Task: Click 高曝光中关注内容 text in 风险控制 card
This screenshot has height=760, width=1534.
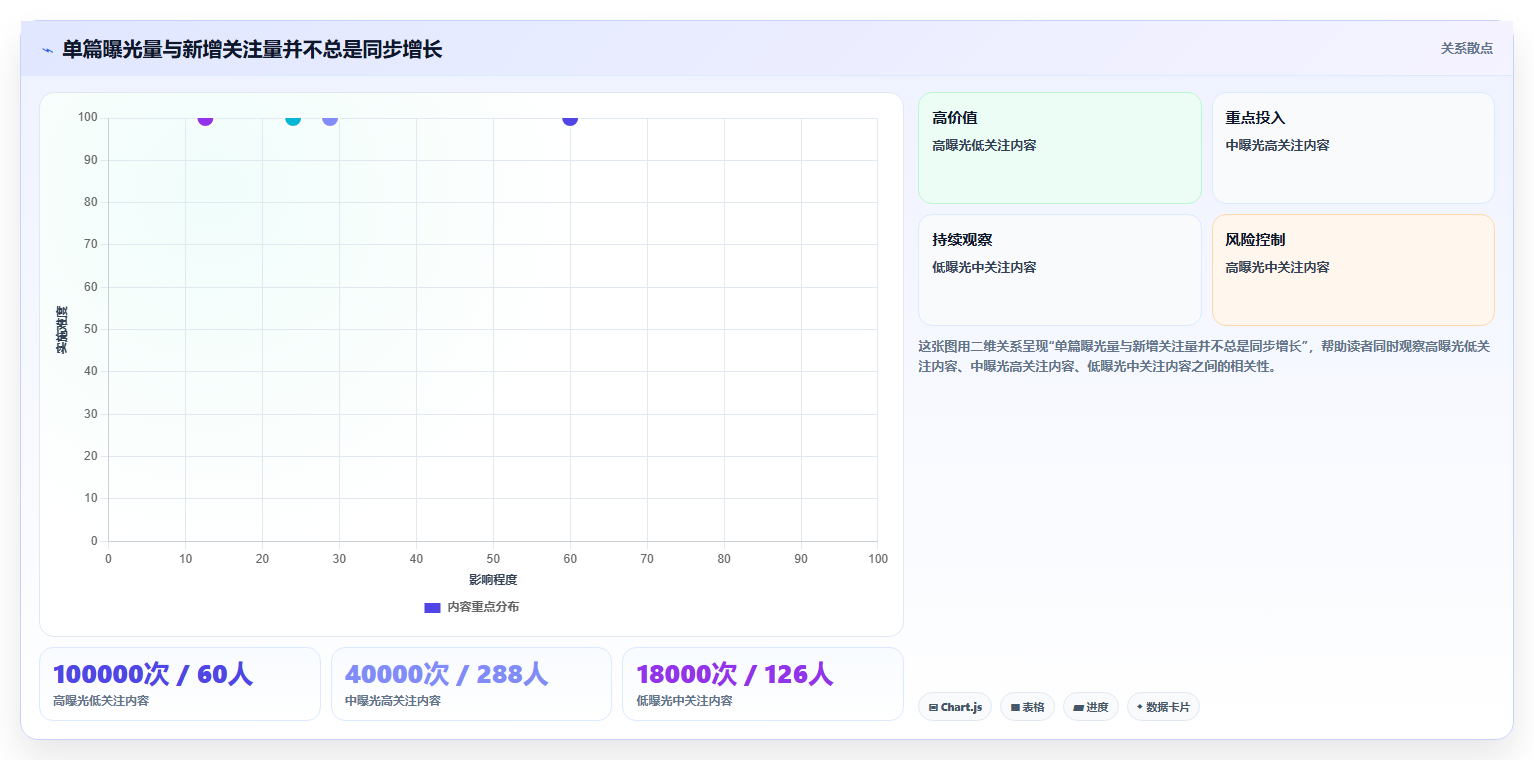Action: [1278, 267]
